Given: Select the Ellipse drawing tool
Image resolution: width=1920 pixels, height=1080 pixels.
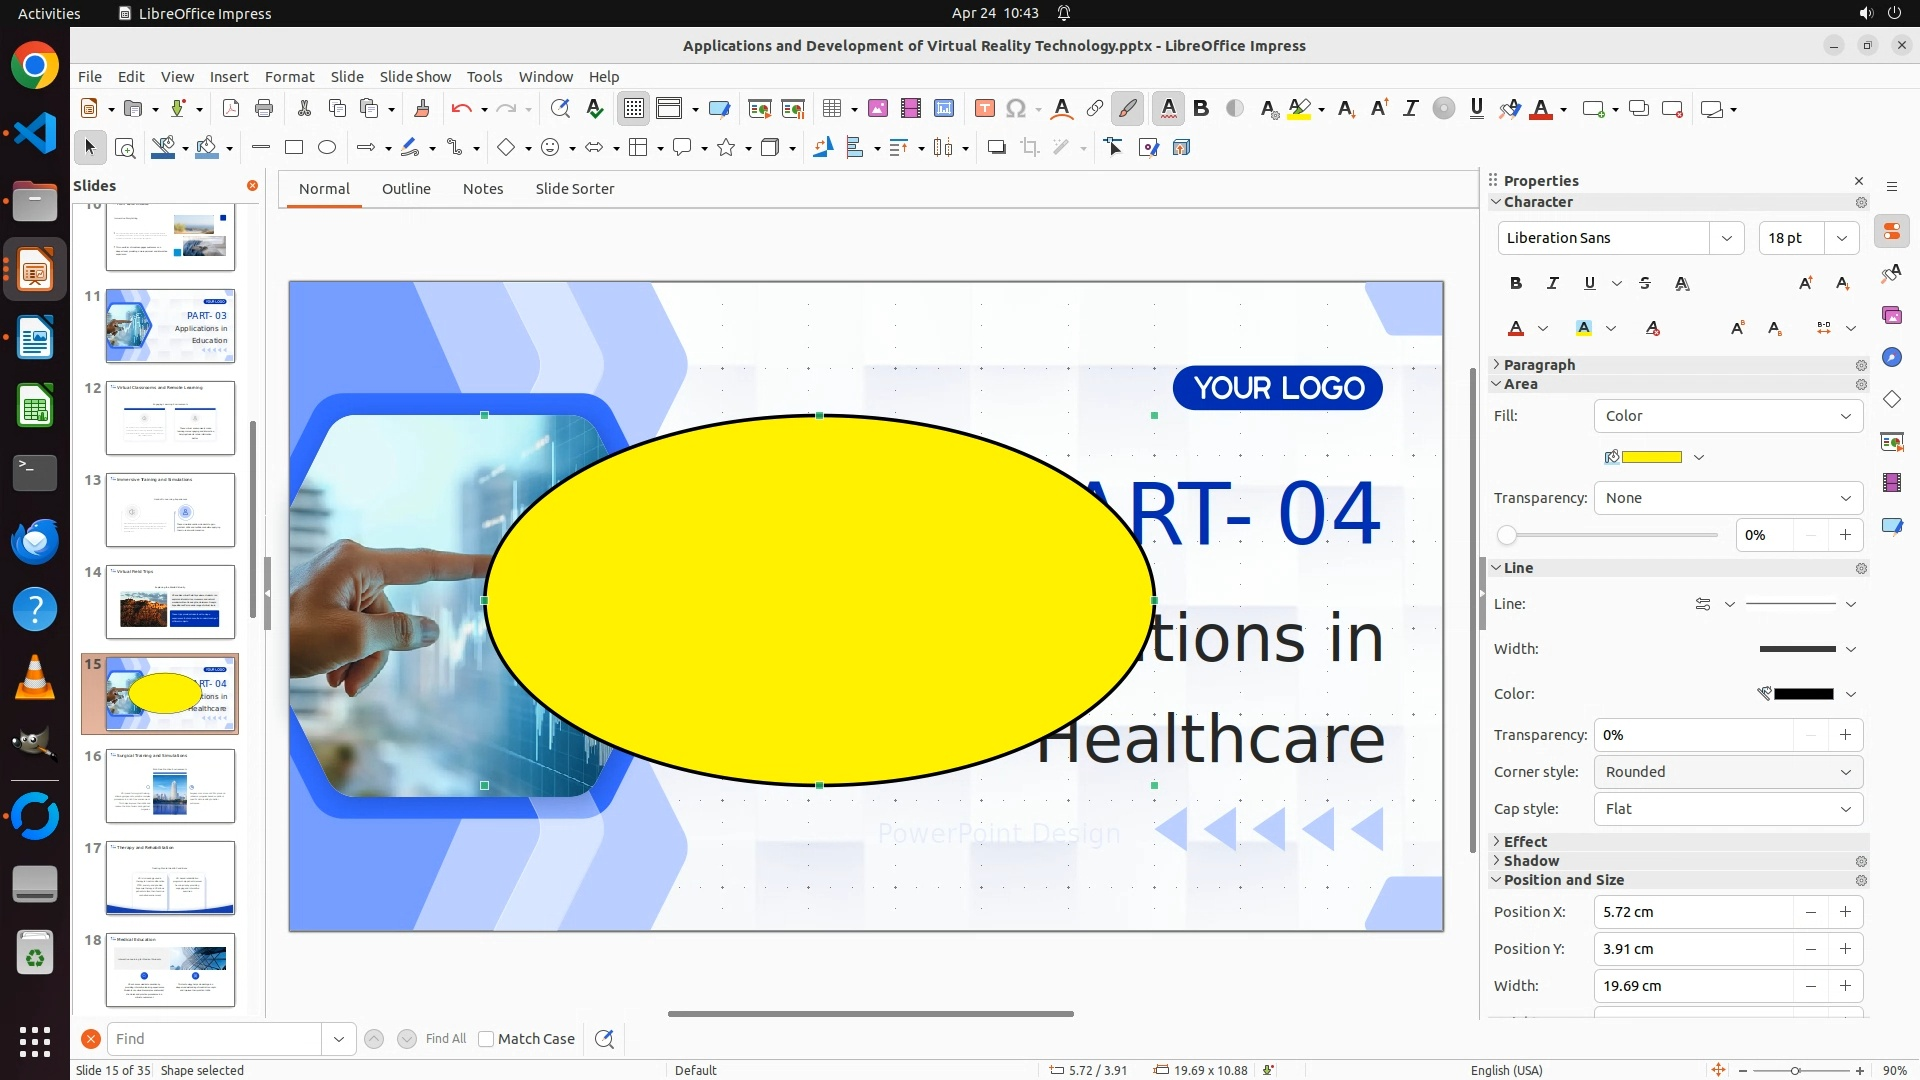Looking at the screenshot, I should [327, 148].
